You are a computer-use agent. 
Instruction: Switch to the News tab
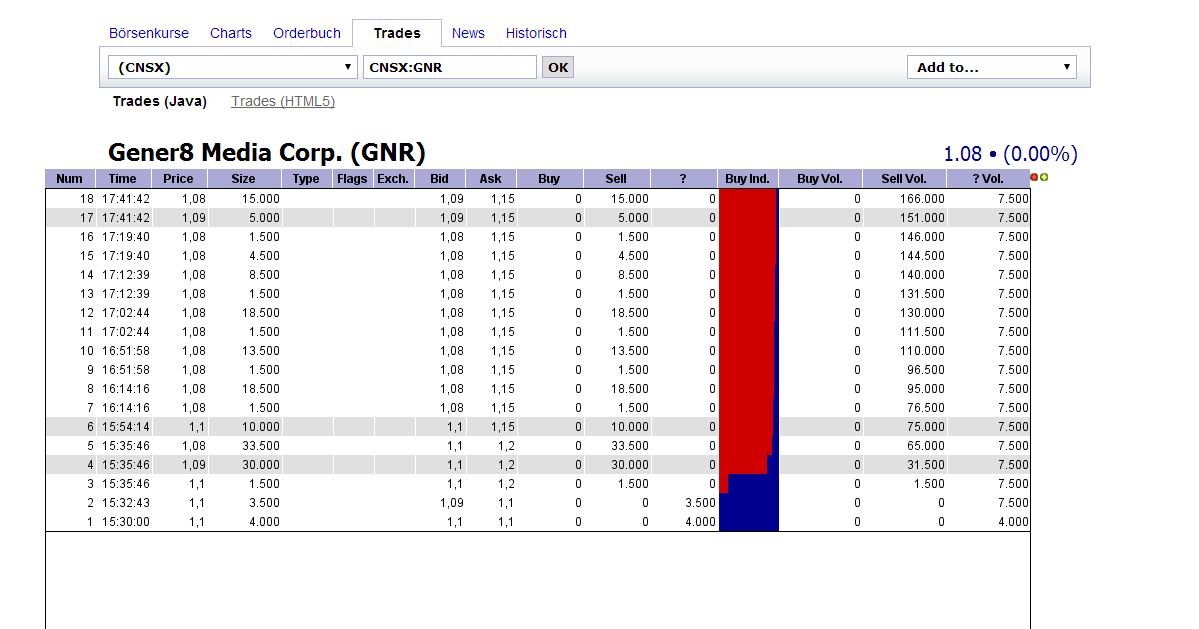[x=468, y=33]
